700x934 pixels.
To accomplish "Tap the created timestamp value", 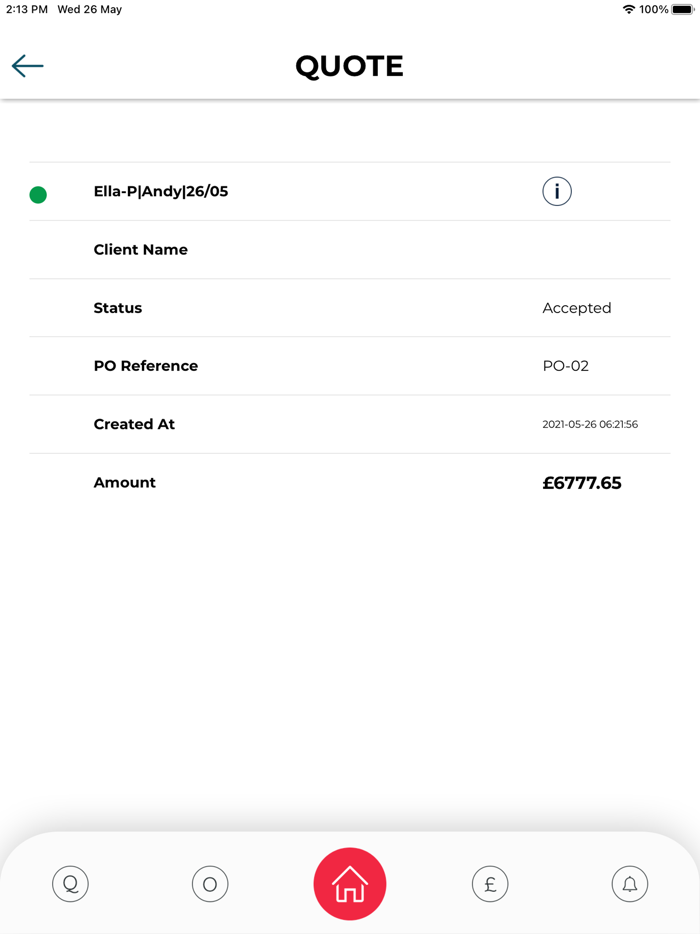I will (590, 424).
